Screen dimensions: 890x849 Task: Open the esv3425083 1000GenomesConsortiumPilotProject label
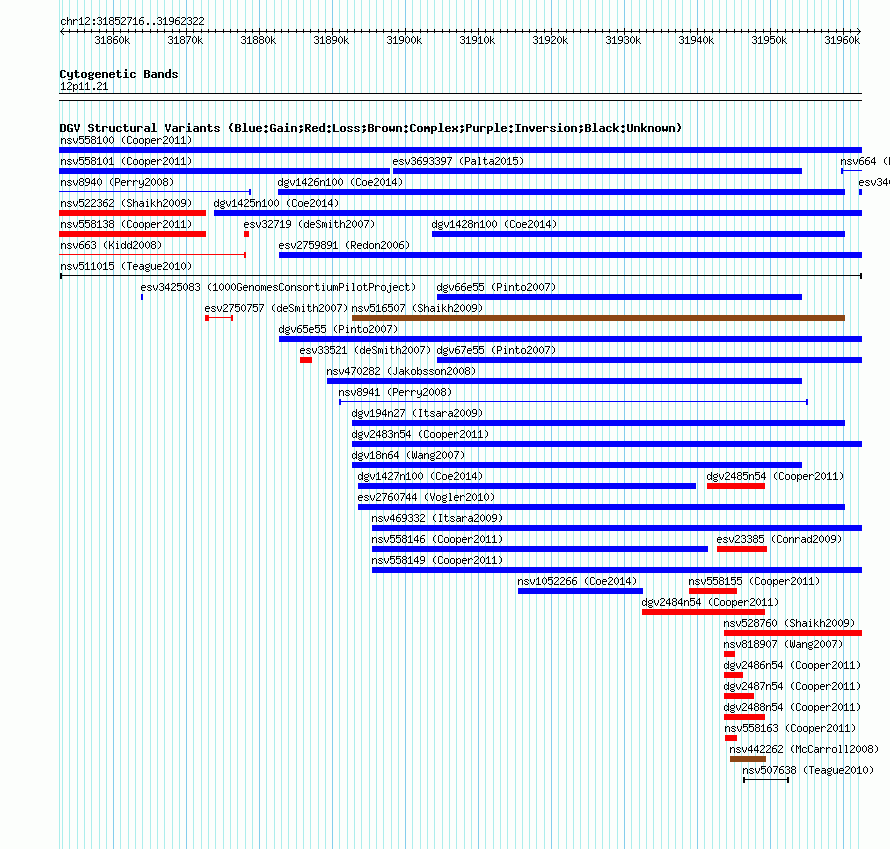278,287
